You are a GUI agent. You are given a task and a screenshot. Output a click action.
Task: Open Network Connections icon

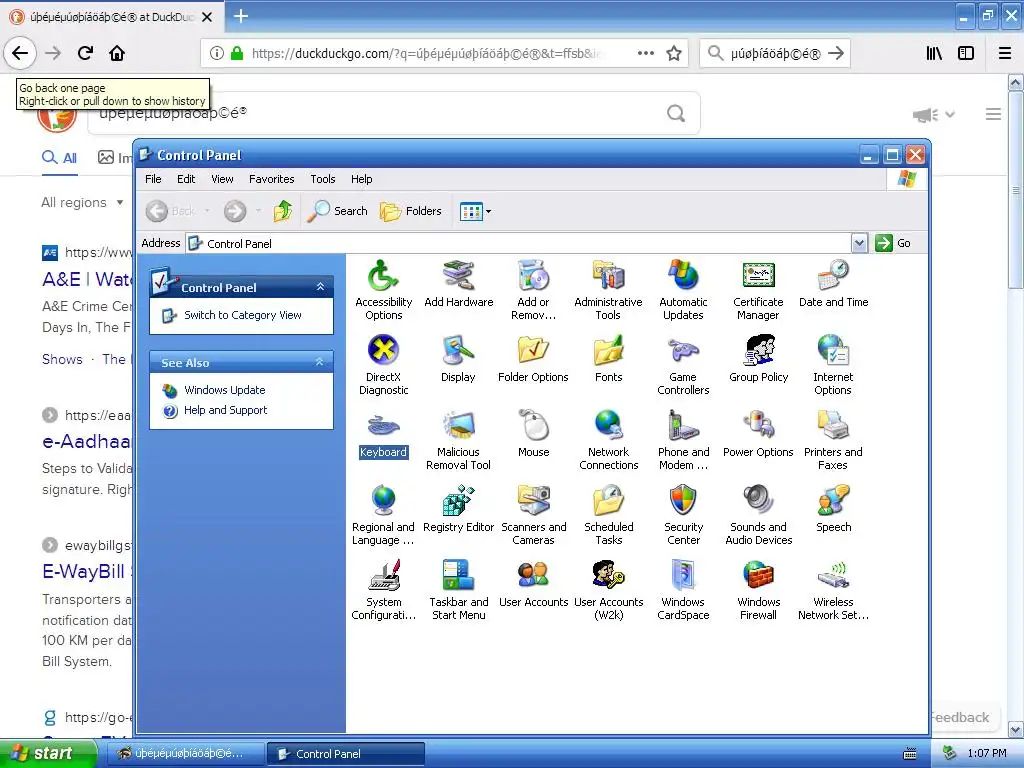pos(608,440)
